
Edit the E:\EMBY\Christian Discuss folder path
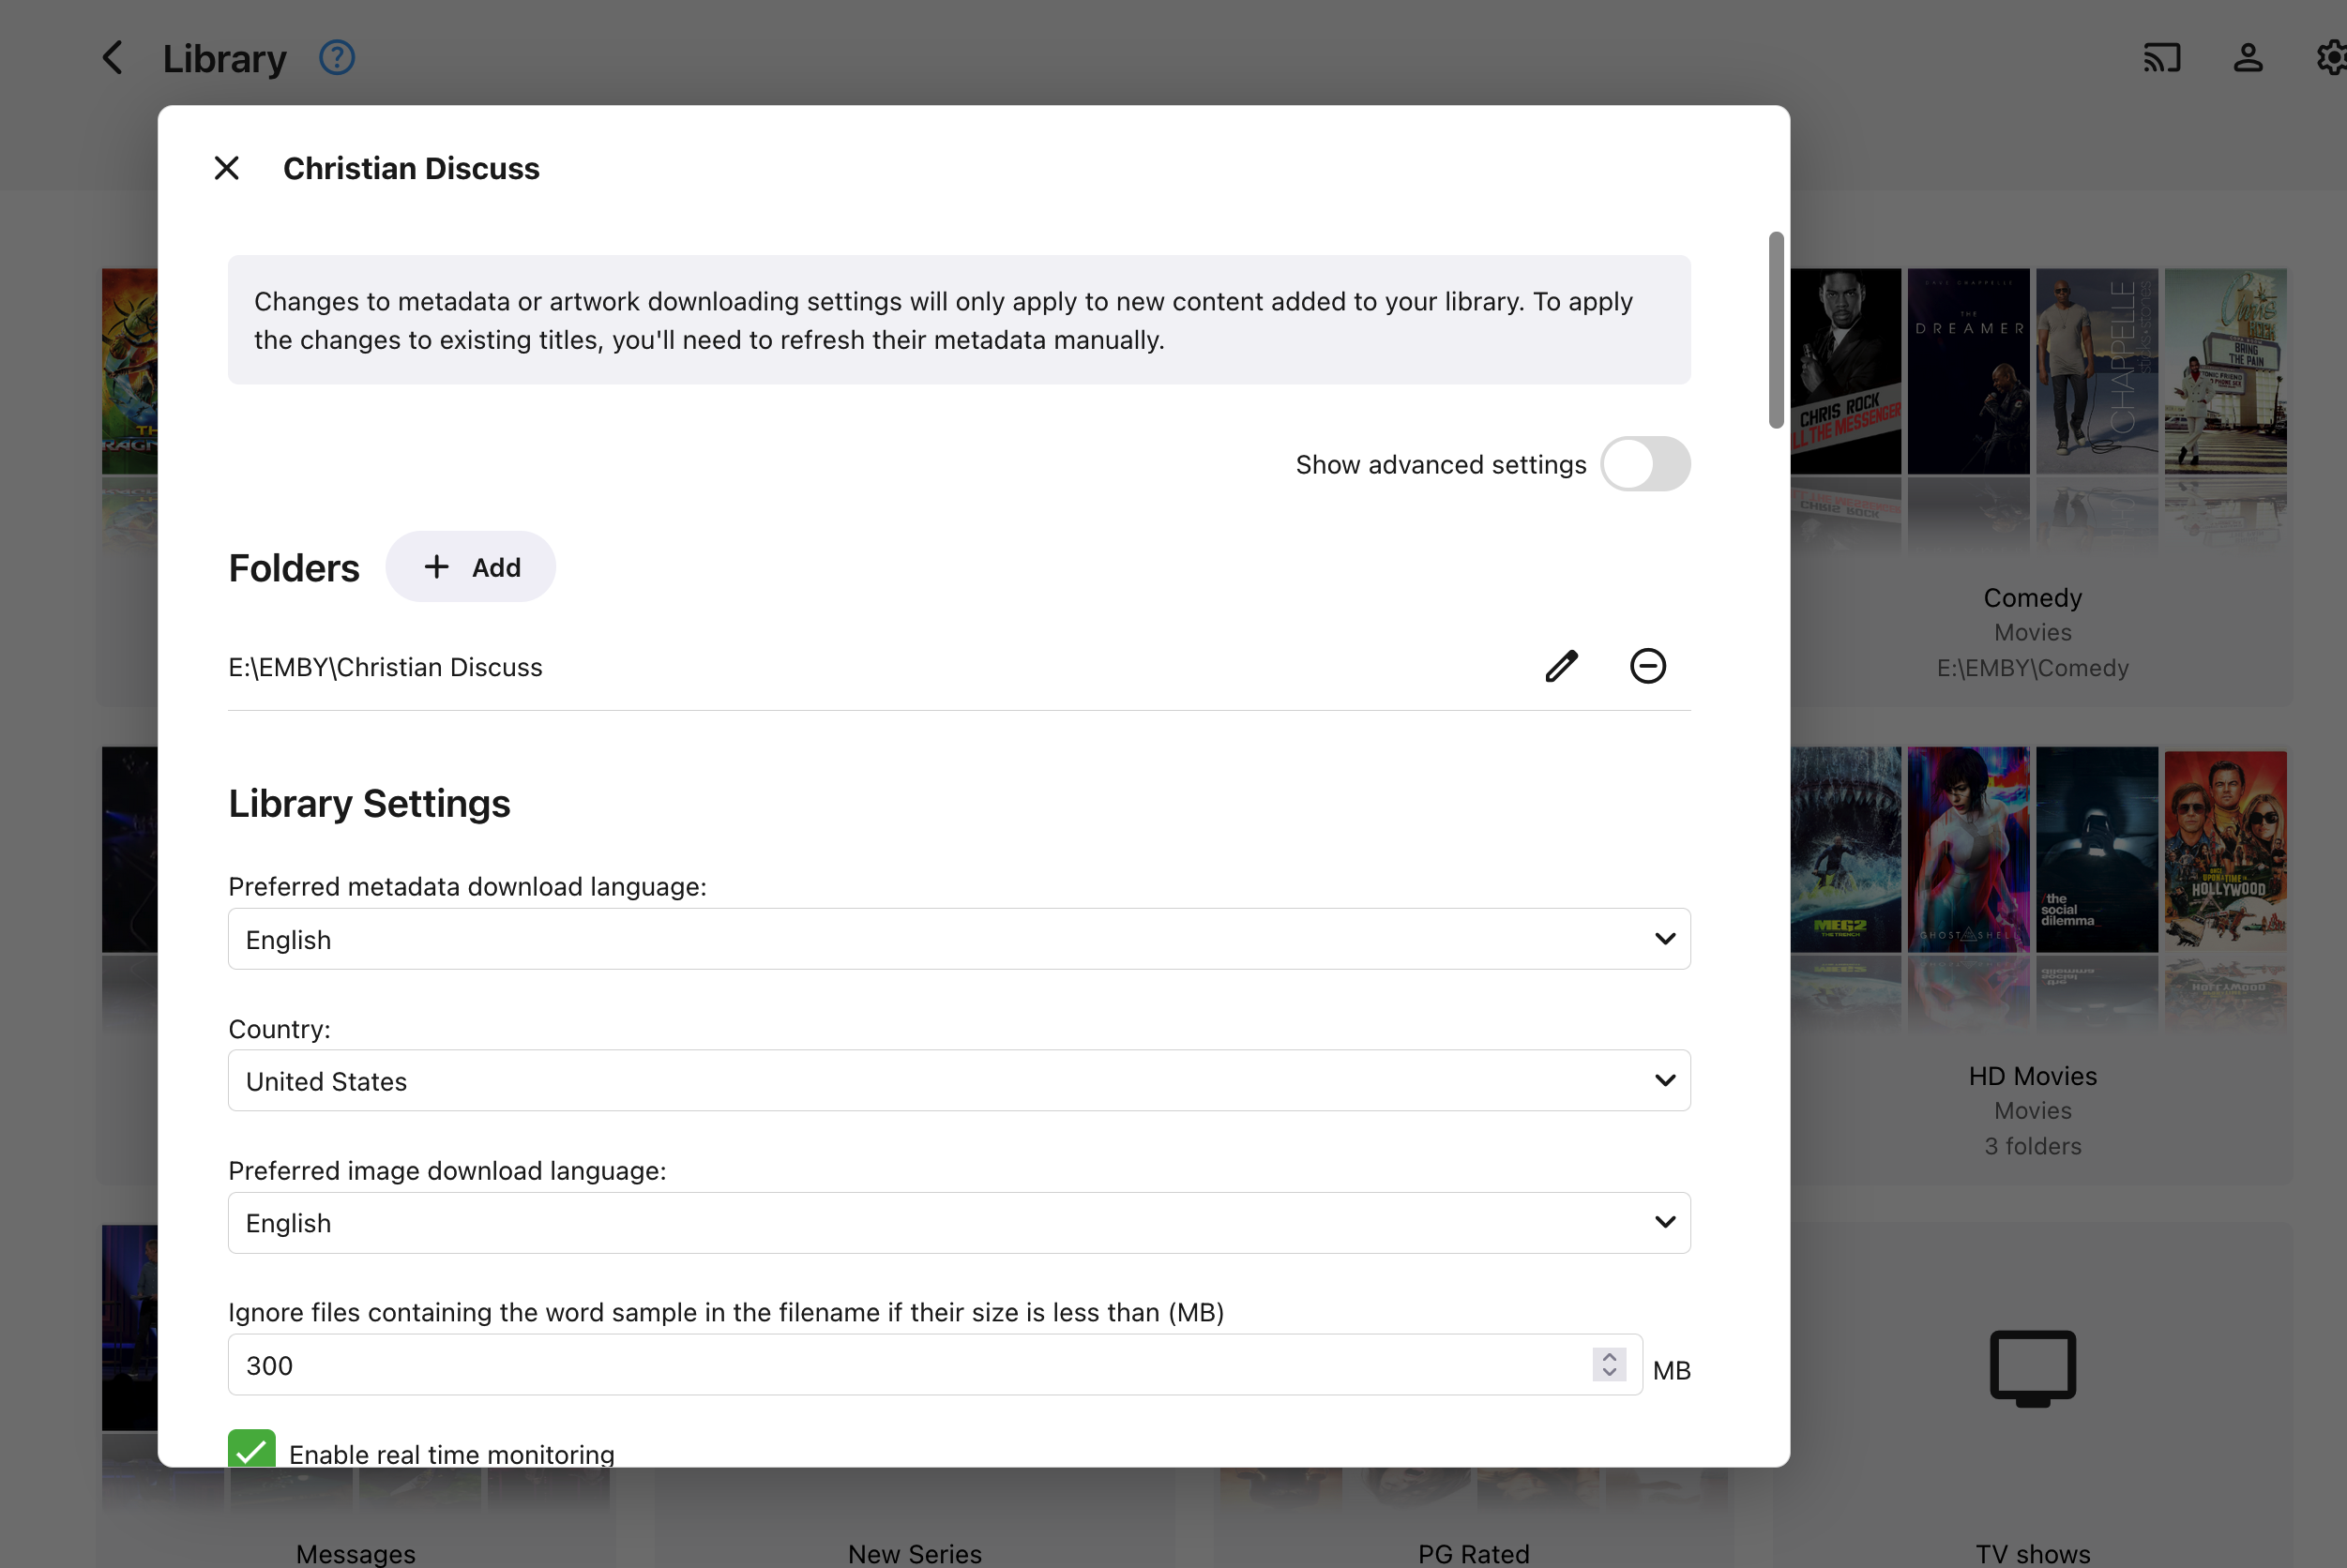click(1561, 666)
